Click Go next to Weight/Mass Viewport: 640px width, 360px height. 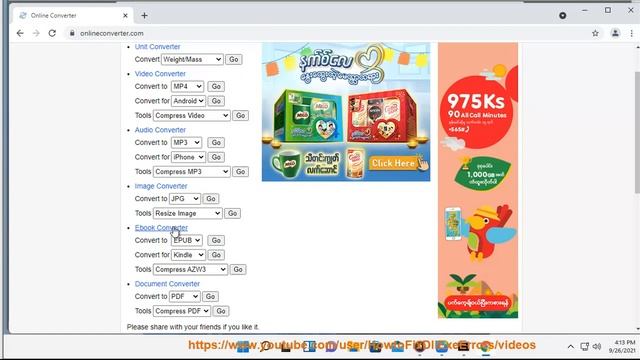point(233,59)
